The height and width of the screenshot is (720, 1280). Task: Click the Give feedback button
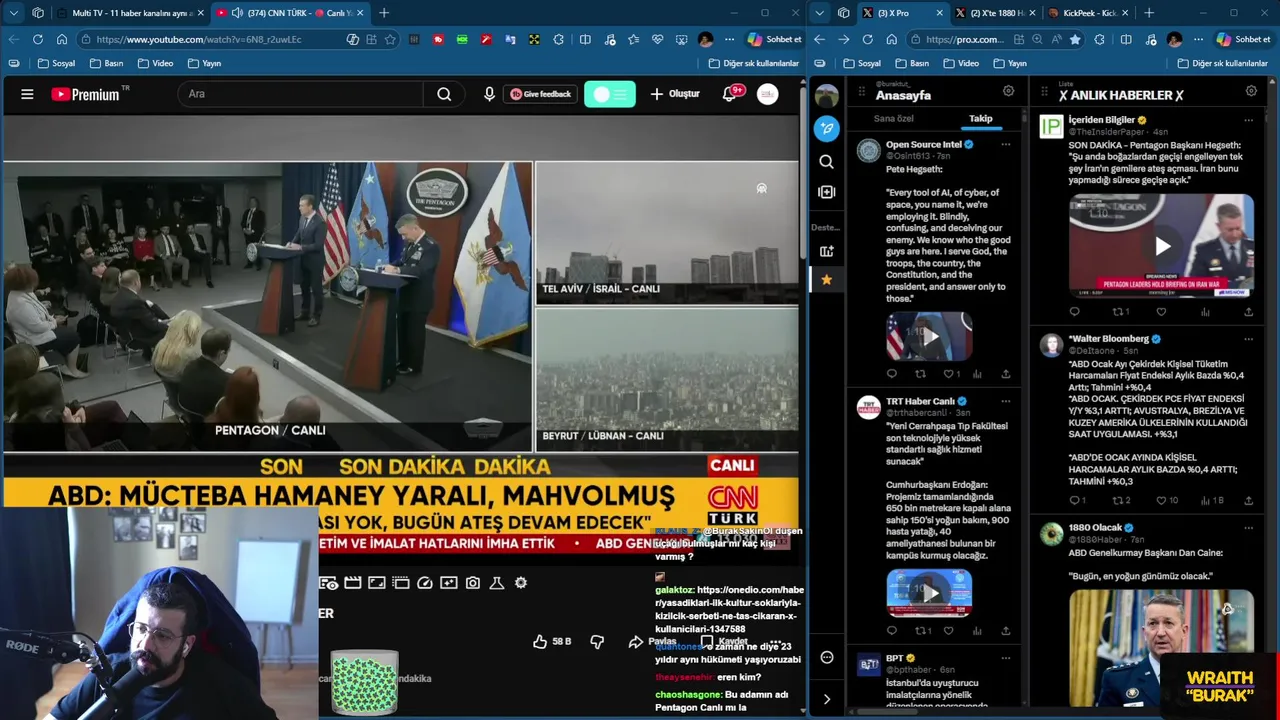[541, 94]
